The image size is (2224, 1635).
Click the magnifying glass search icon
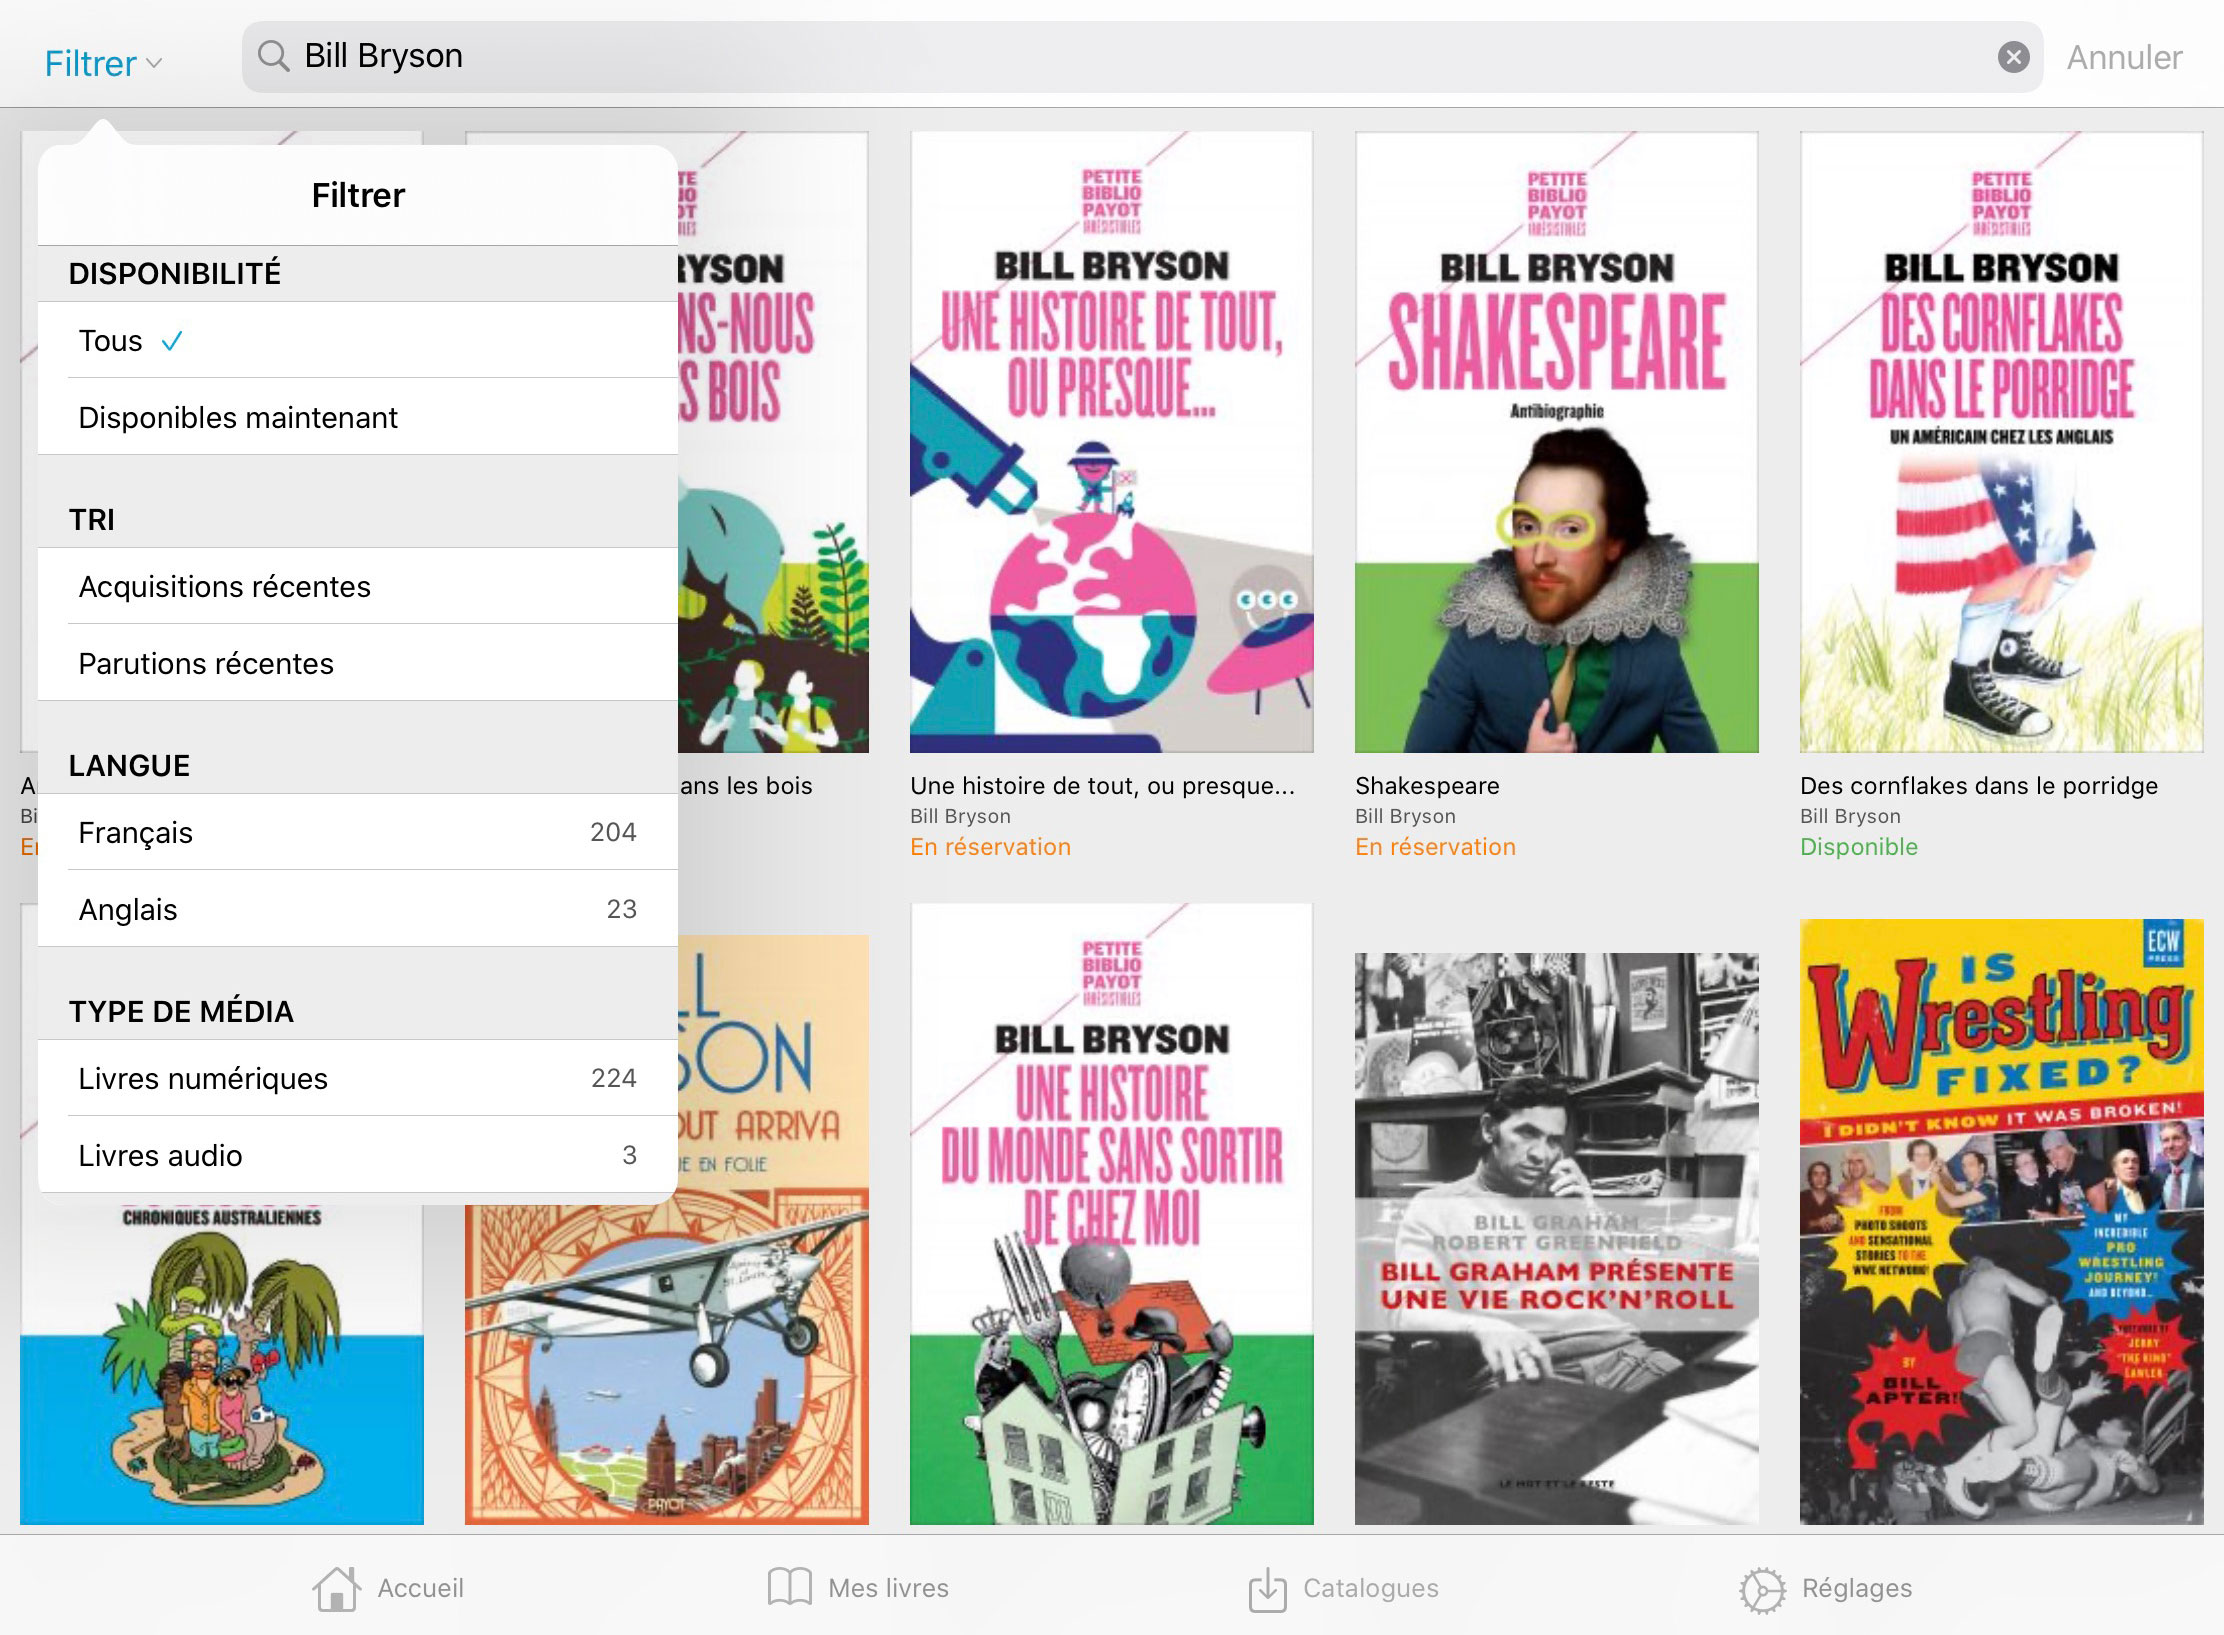[x=273, y=56]
